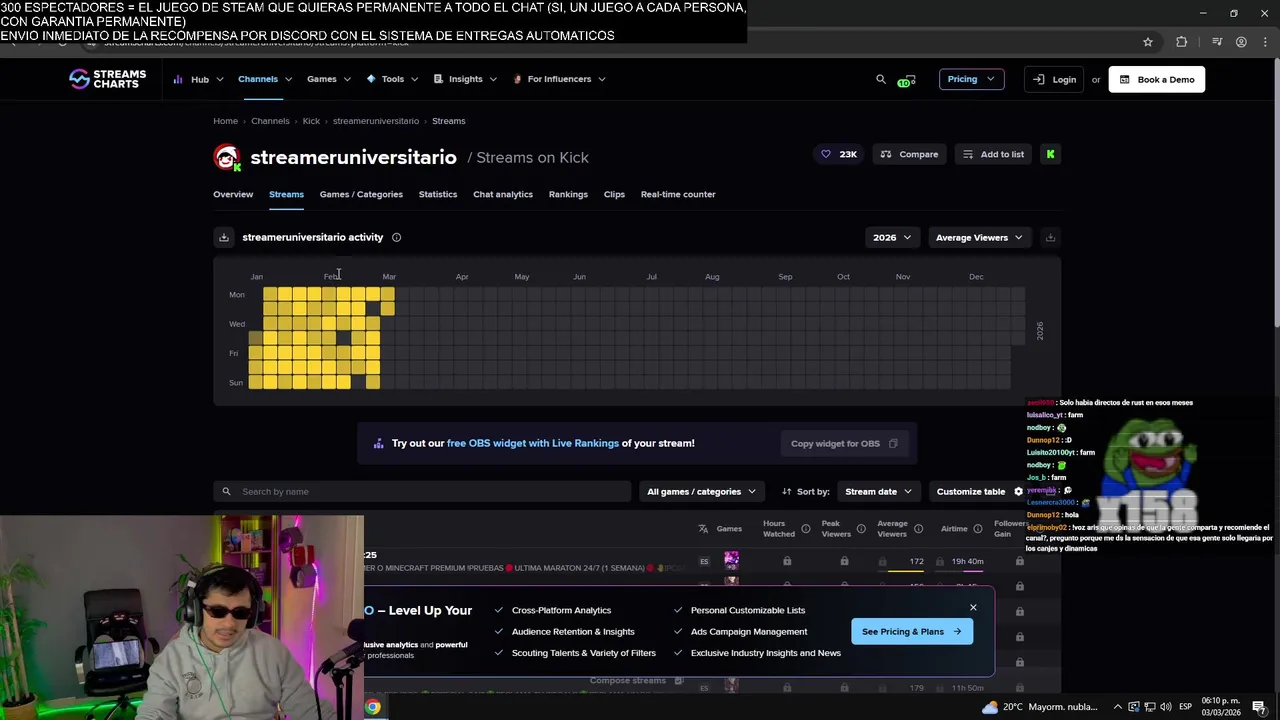Expand the system tray hidden icons chevron

click(1118, 707)
